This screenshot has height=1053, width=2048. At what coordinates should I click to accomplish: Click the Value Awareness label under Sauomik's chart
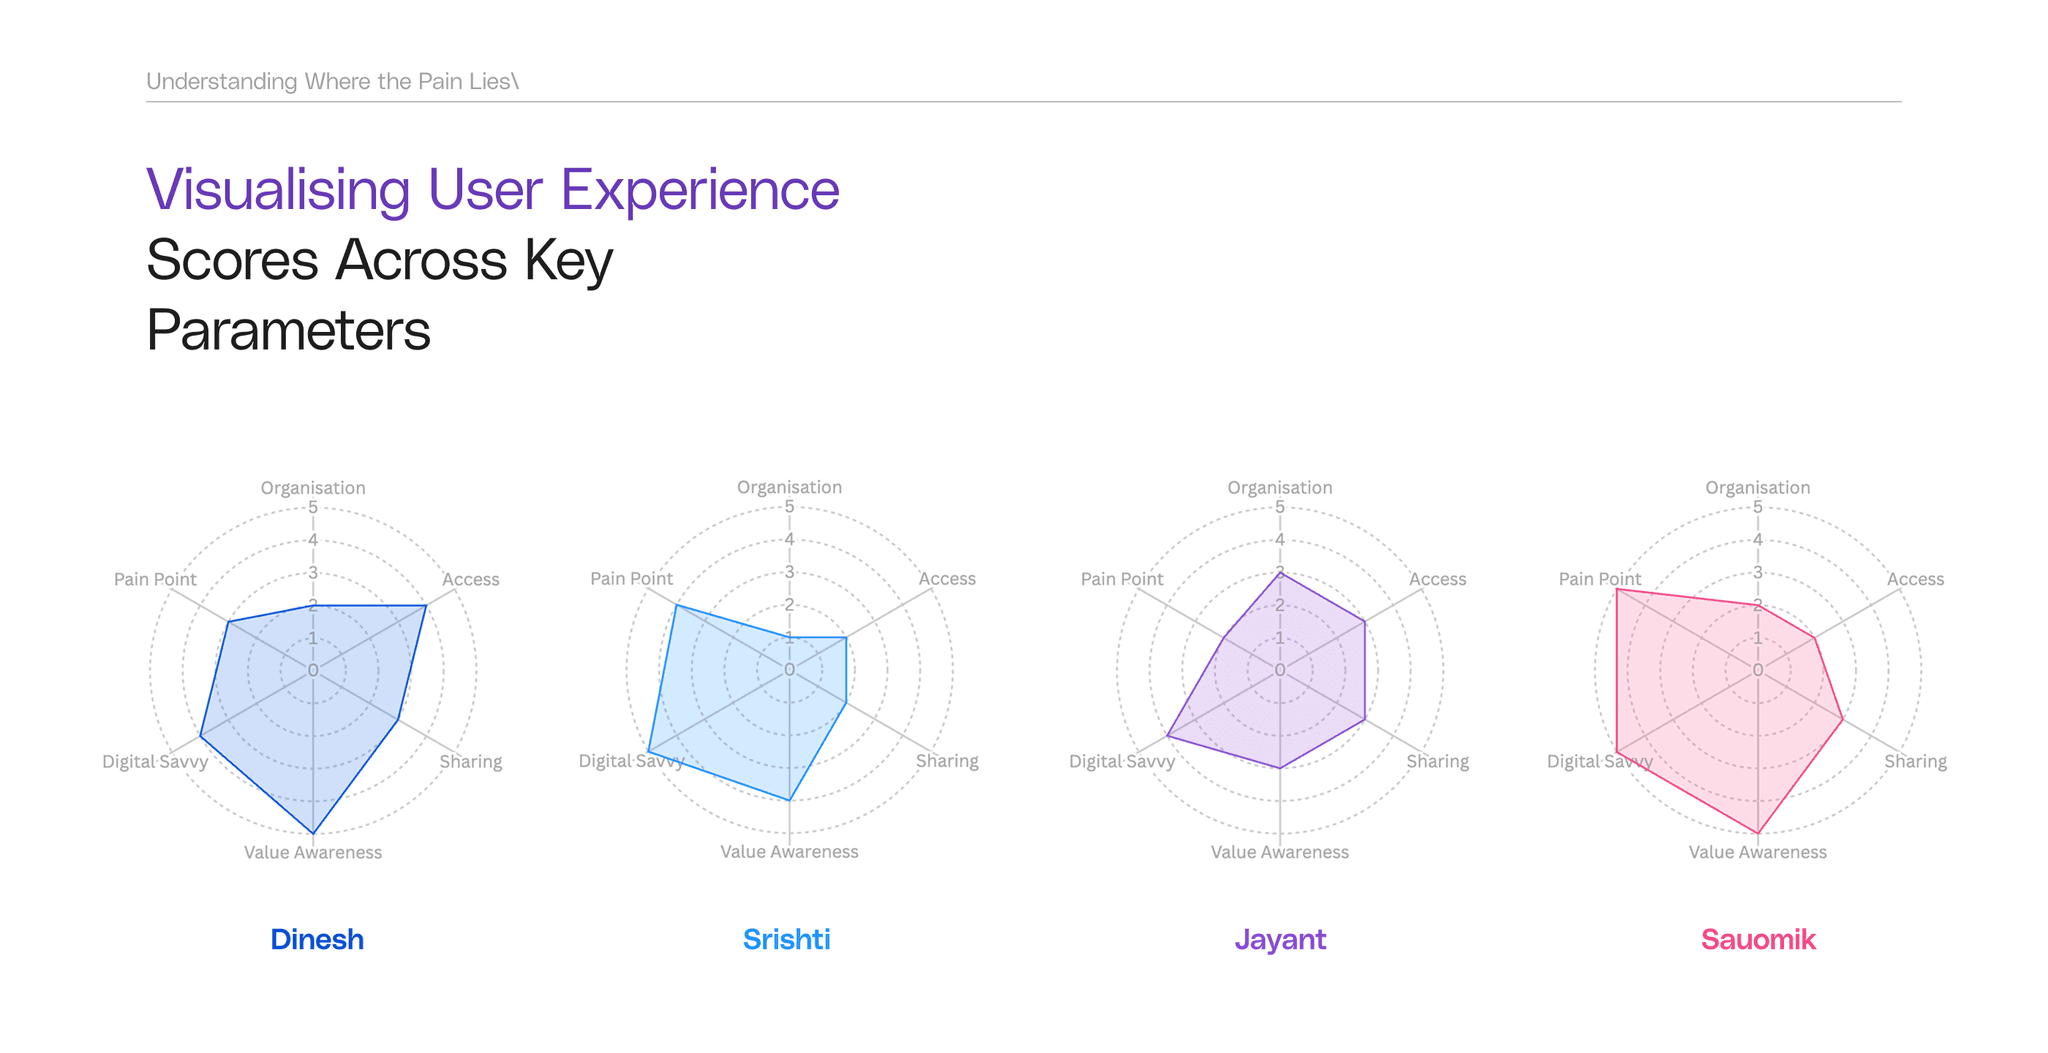pos(1758,852)
